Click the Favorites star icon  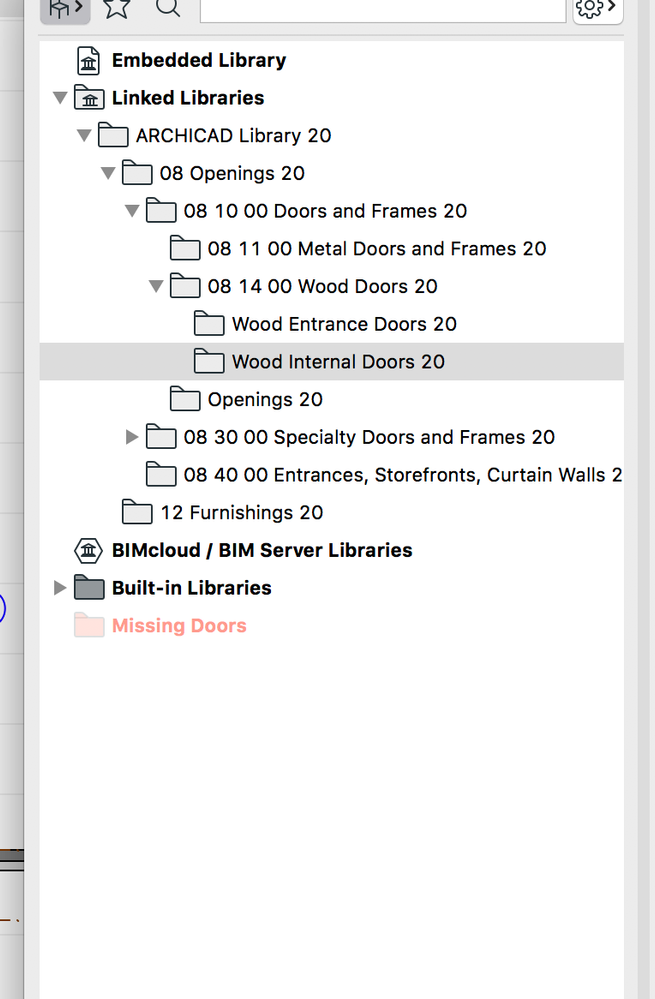click(x=116, y=9)
